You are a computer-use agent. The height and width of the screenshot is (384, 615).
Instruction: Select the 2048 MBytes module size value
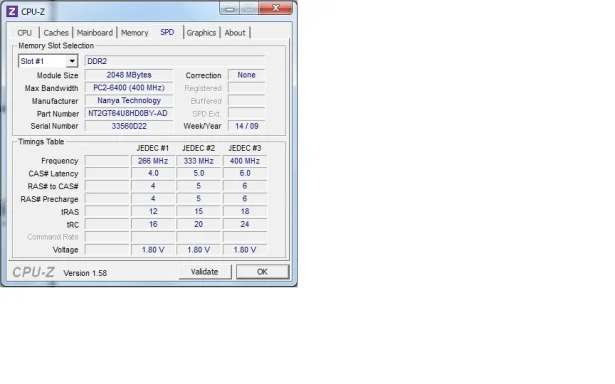129,75
